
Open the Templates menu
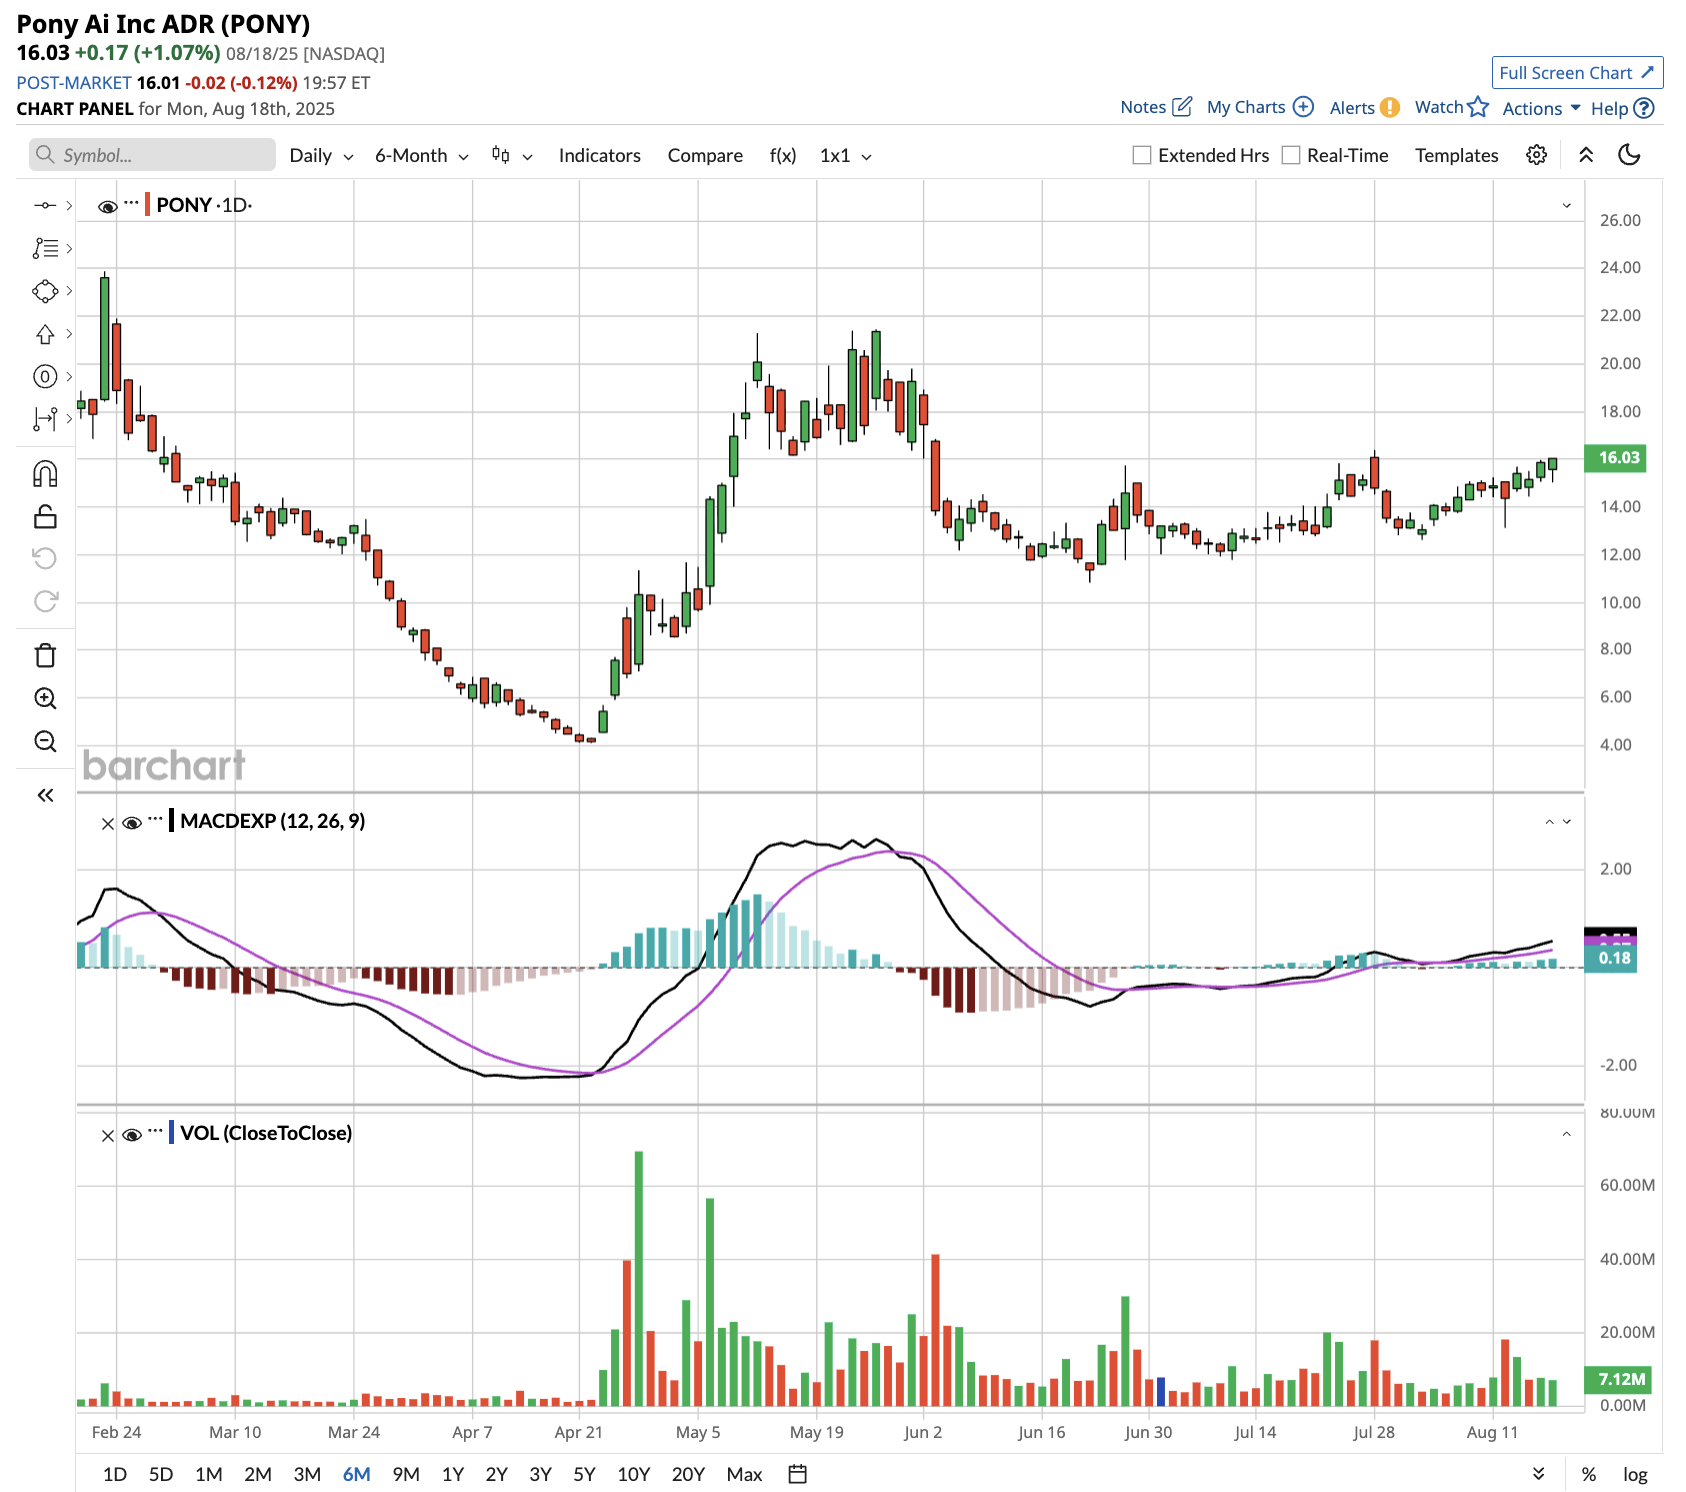click(1456, 155)
